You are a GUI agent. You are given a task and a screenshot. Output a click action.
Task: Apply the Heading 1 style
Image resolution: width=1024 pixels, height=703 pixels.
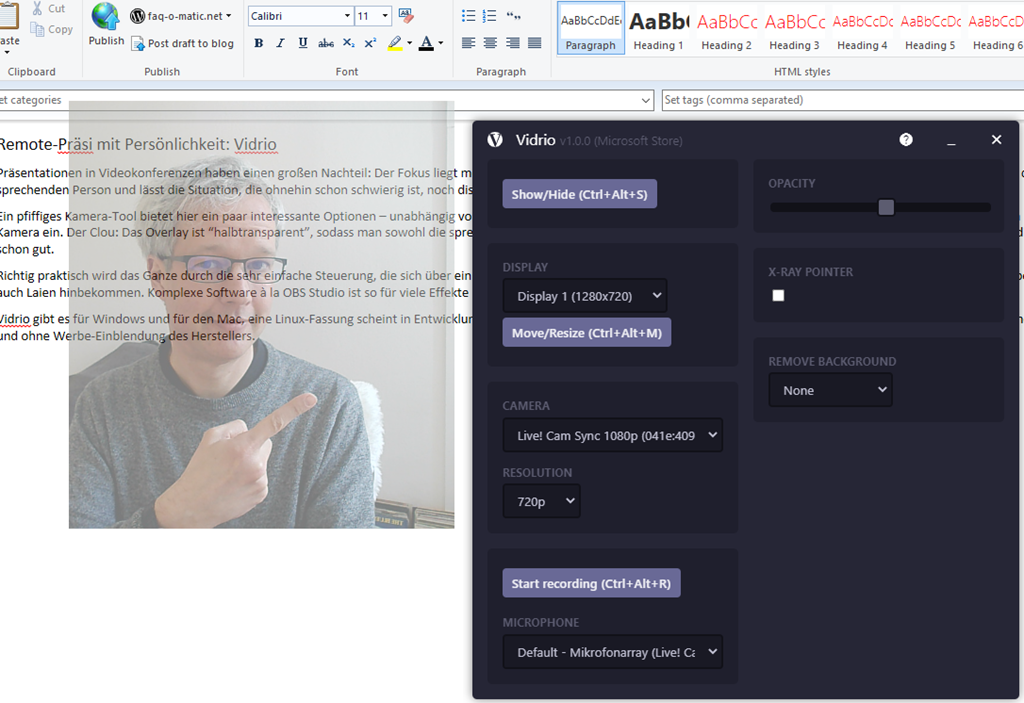click(658, 28)
